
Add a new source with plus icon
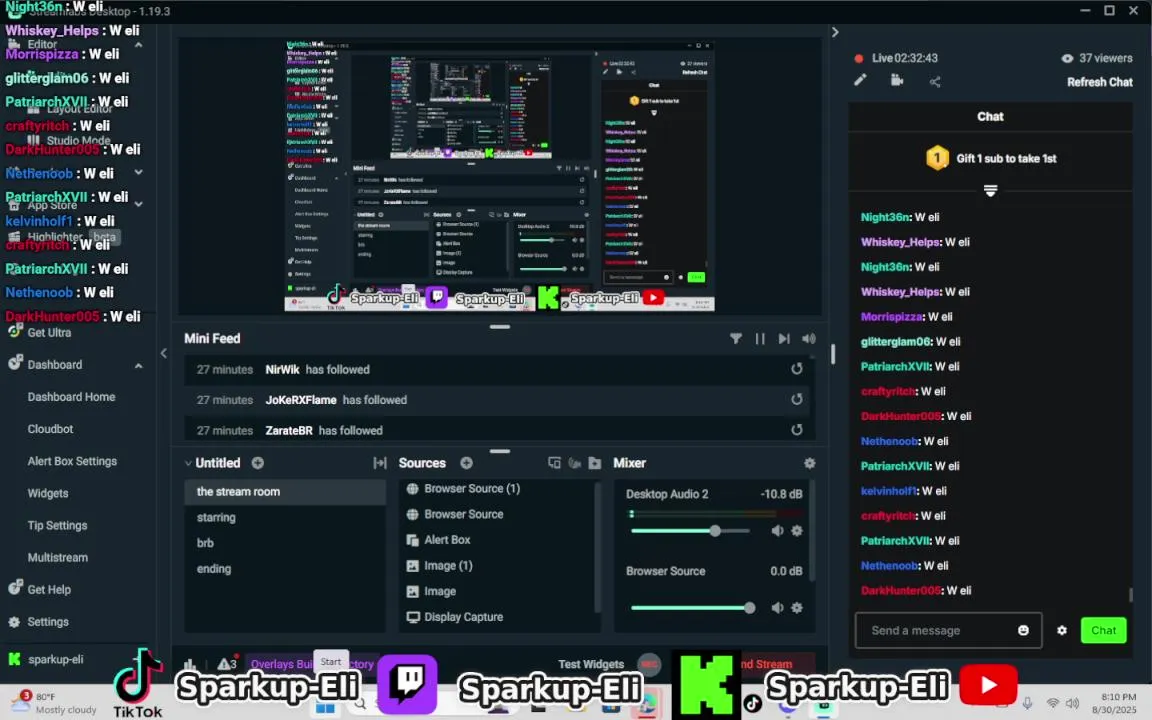click(467, 463)
